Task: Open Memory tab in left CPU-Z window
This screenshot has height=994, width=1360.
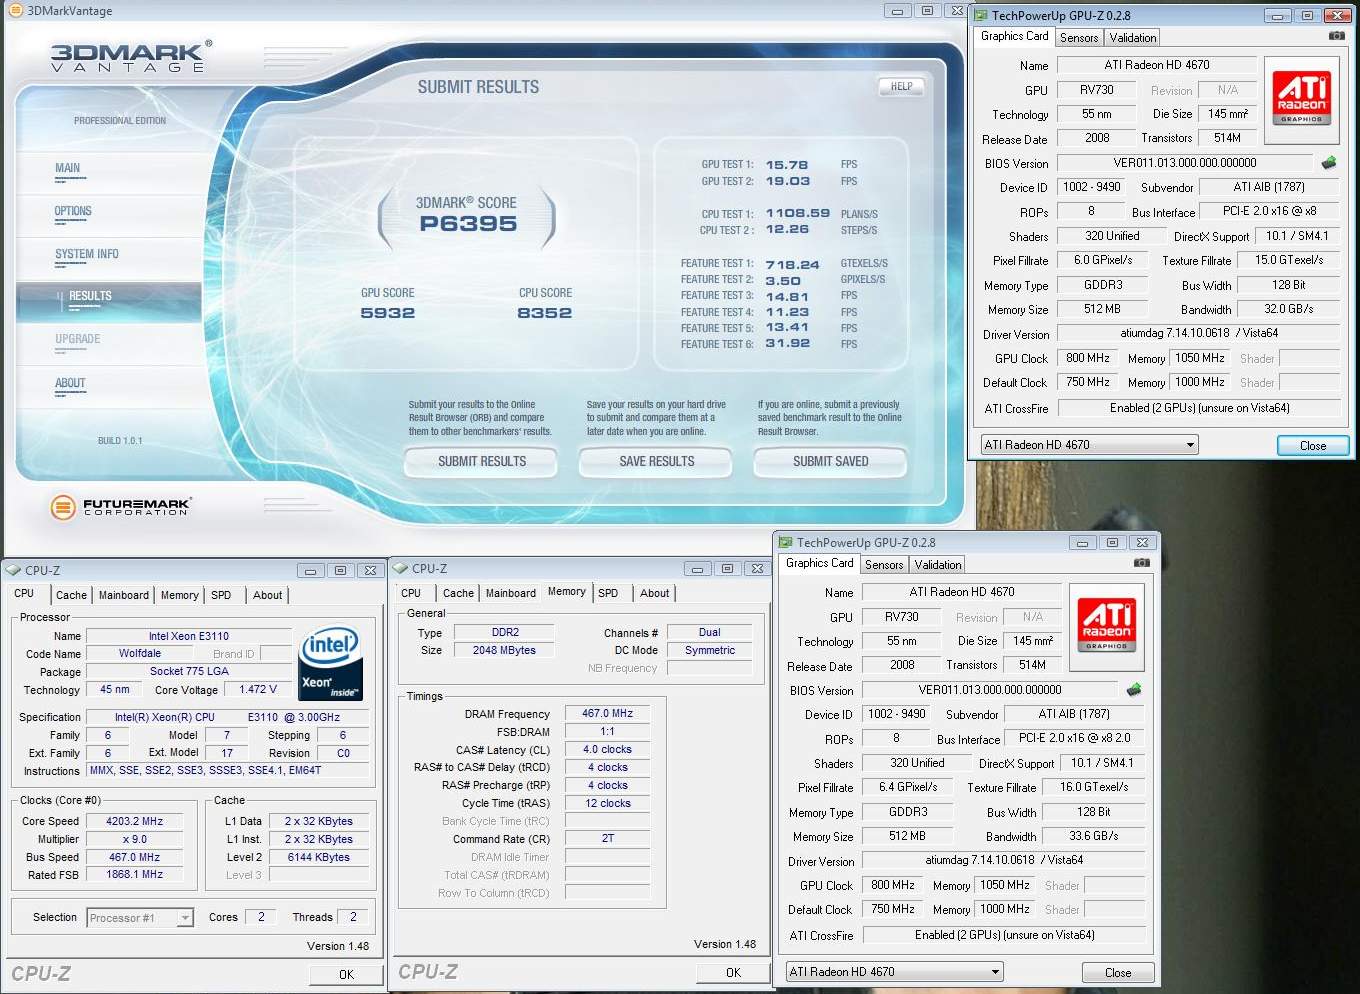Action: click(180, 595)
